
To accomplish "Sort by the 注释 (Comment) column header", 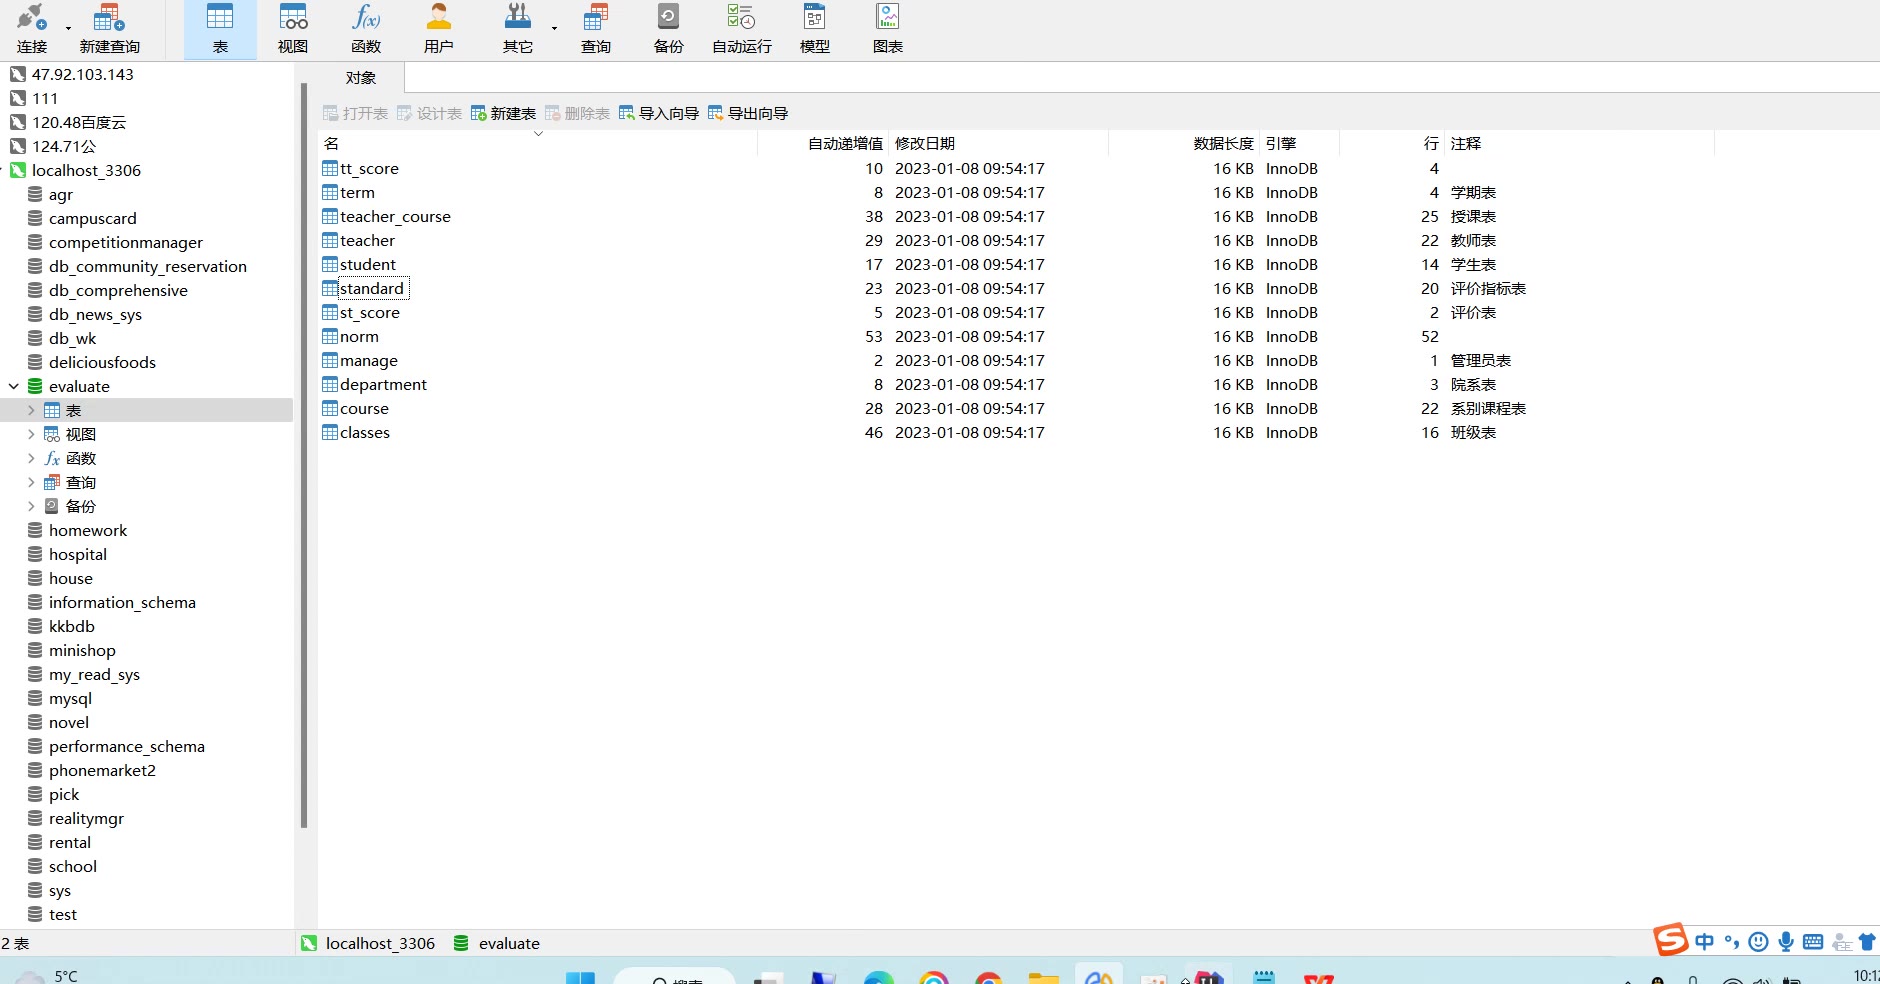I will pyautogui.click(x=1579, y=143).
